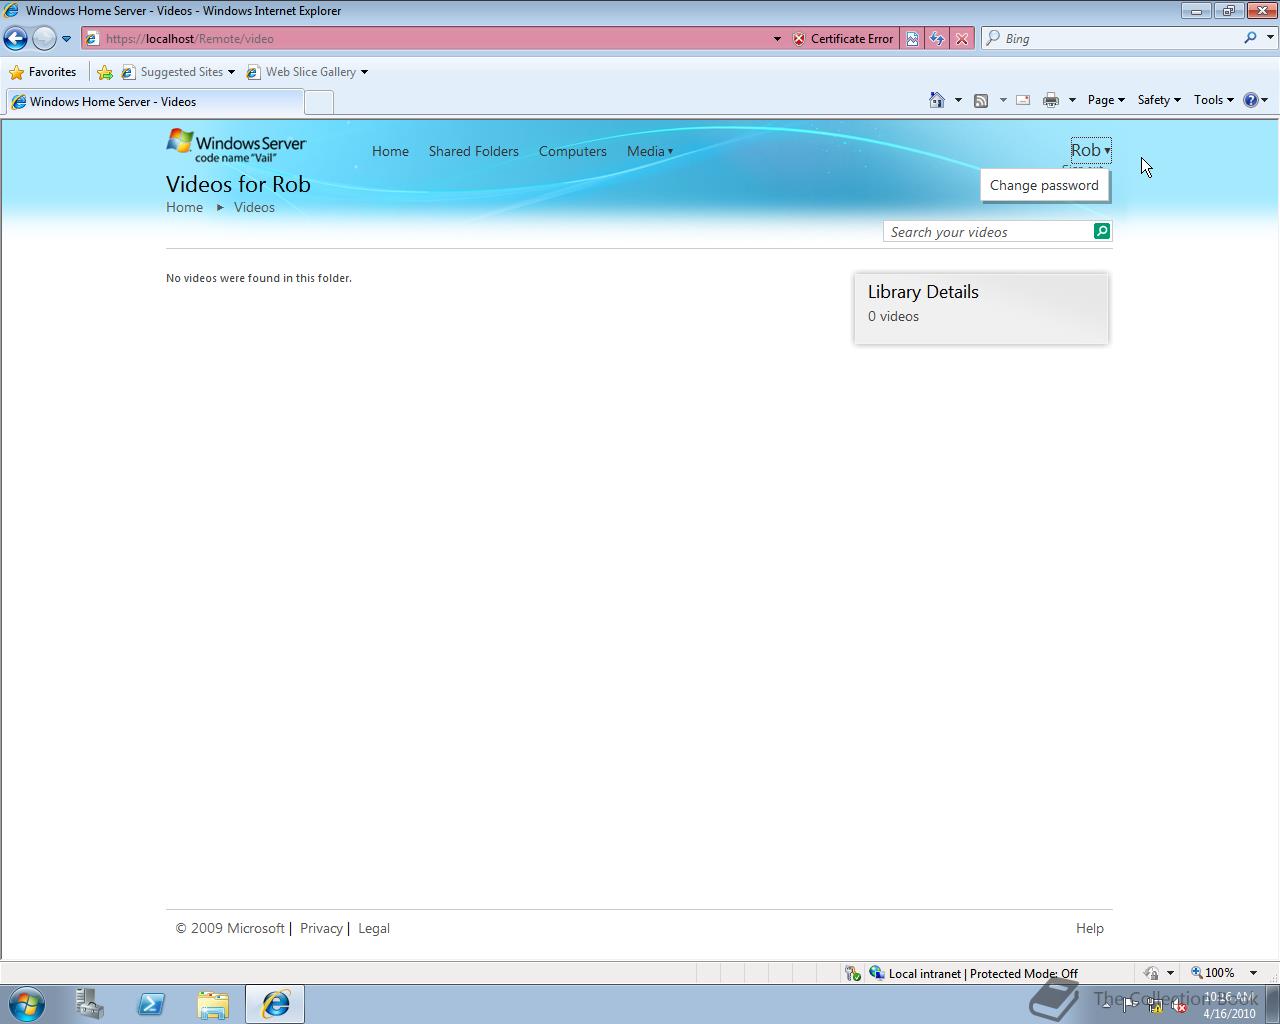Open the Privacy link

[x=321, y=928]
